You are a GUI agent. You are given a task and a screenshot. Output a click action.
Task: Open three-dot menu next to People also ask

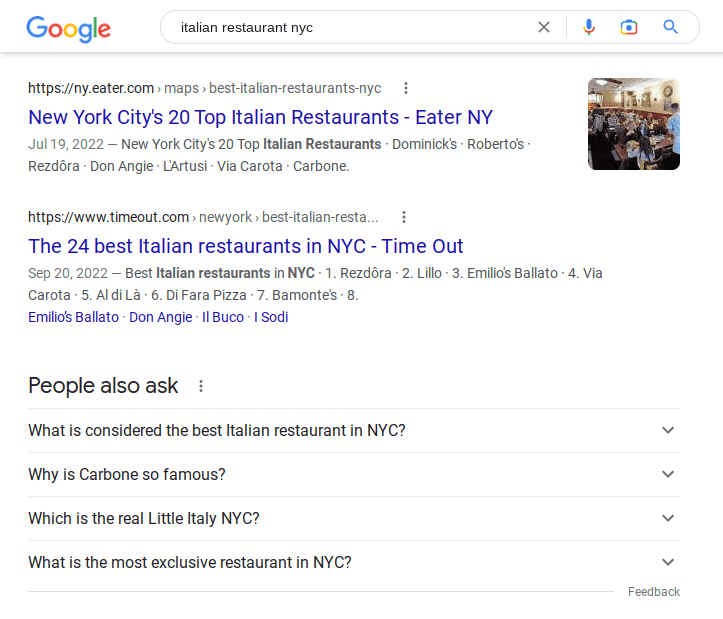(201, 386)
